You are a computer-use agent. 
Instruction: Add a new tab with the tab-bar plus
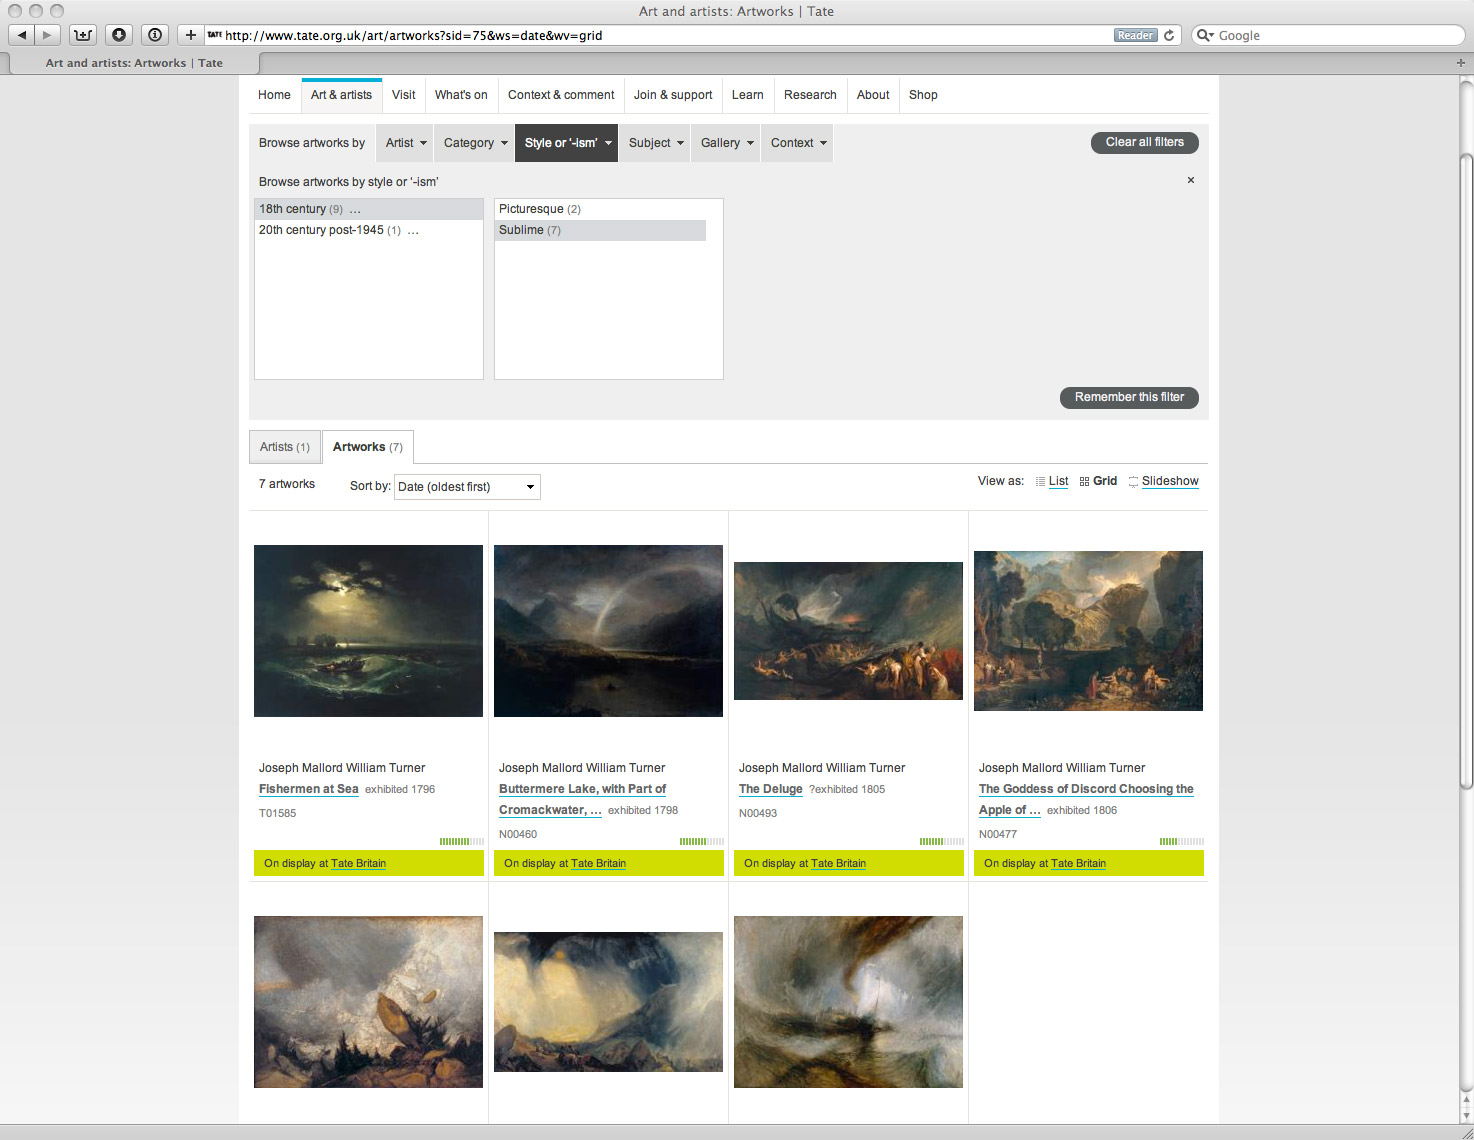[x=1461, y=62]
